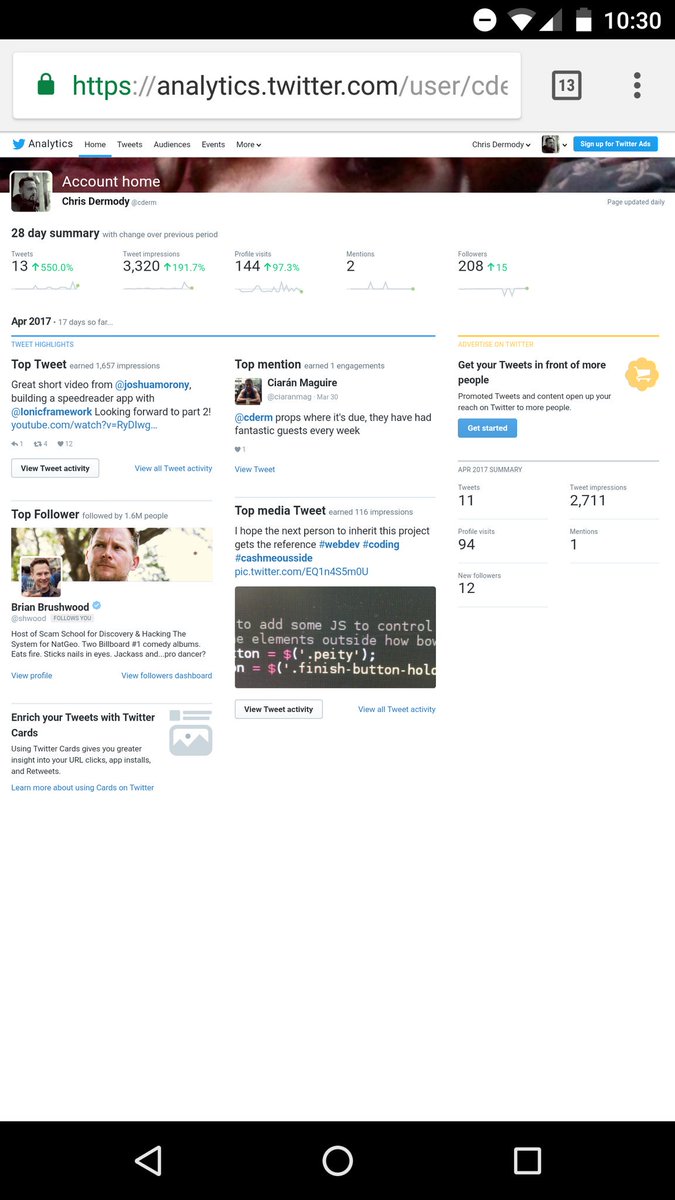Click the 'FOLLOWS YOU' badge
This screenshot has height=1200, width=675.
click(72, 619)
